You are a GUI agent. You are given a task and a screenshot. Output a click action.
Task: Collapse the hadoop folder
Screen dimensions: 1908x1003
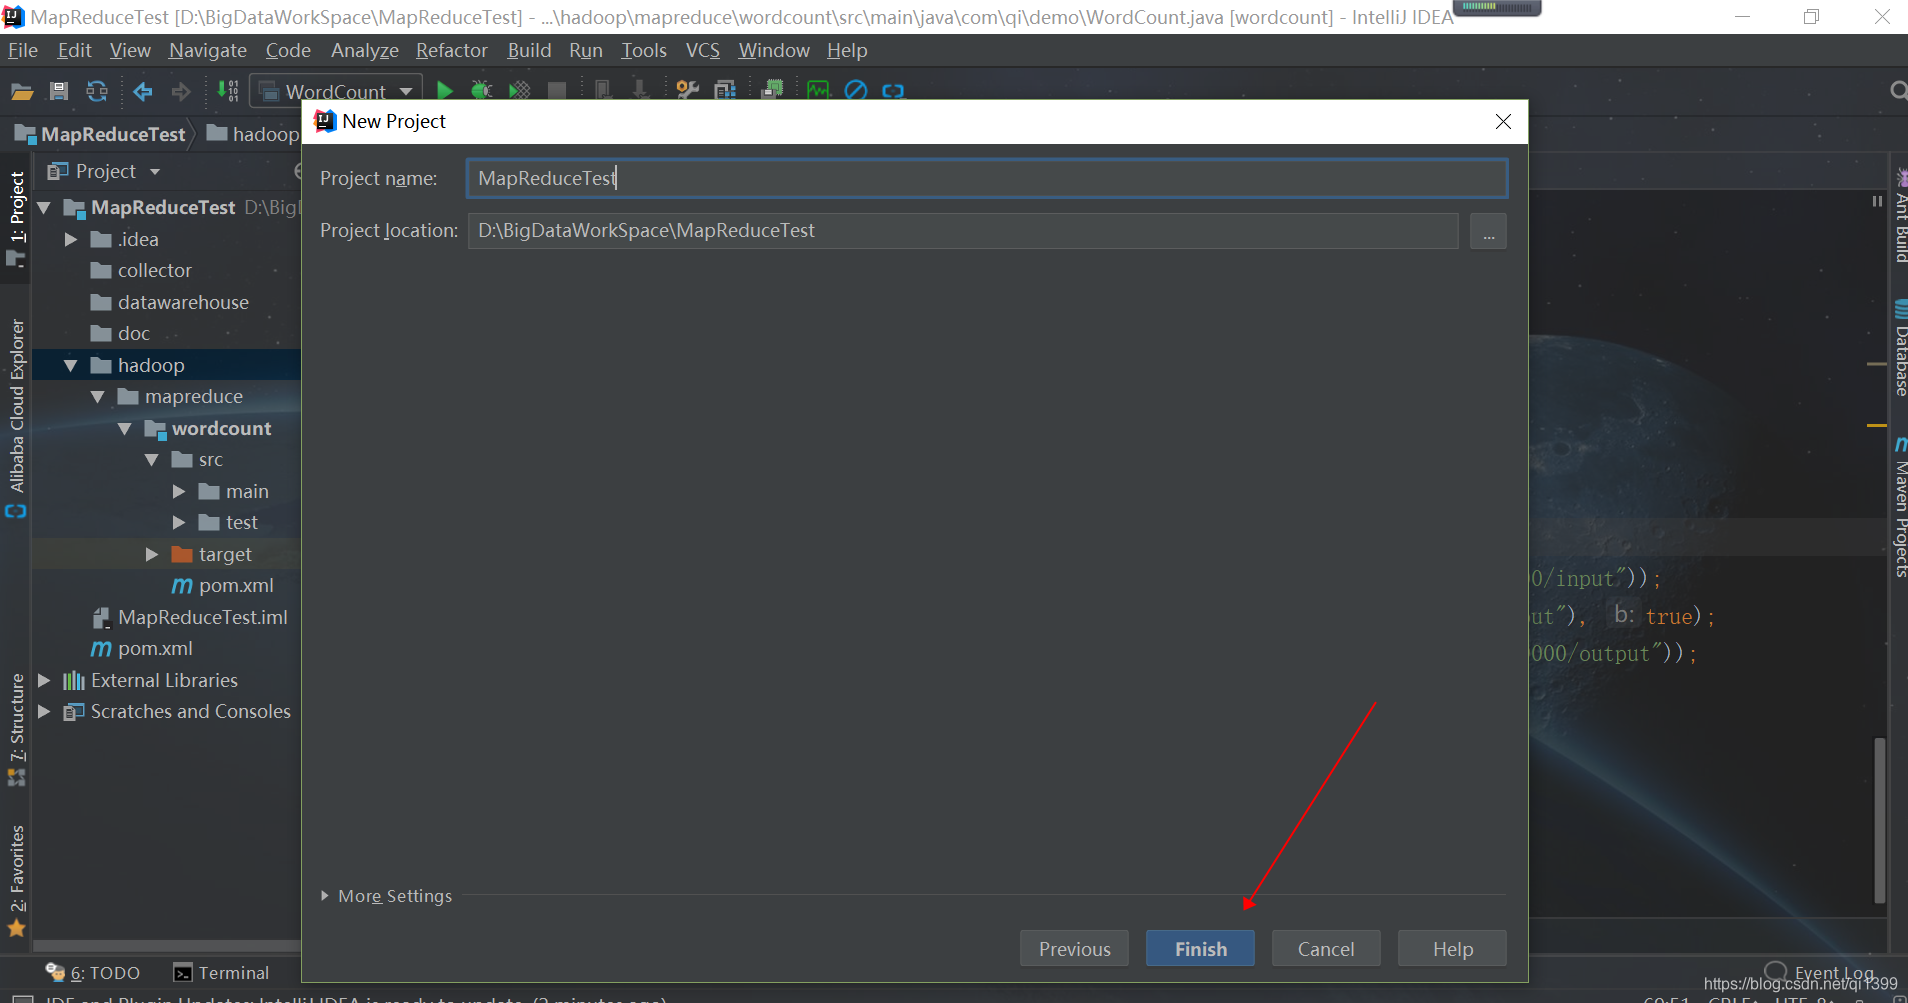(71, 365)
